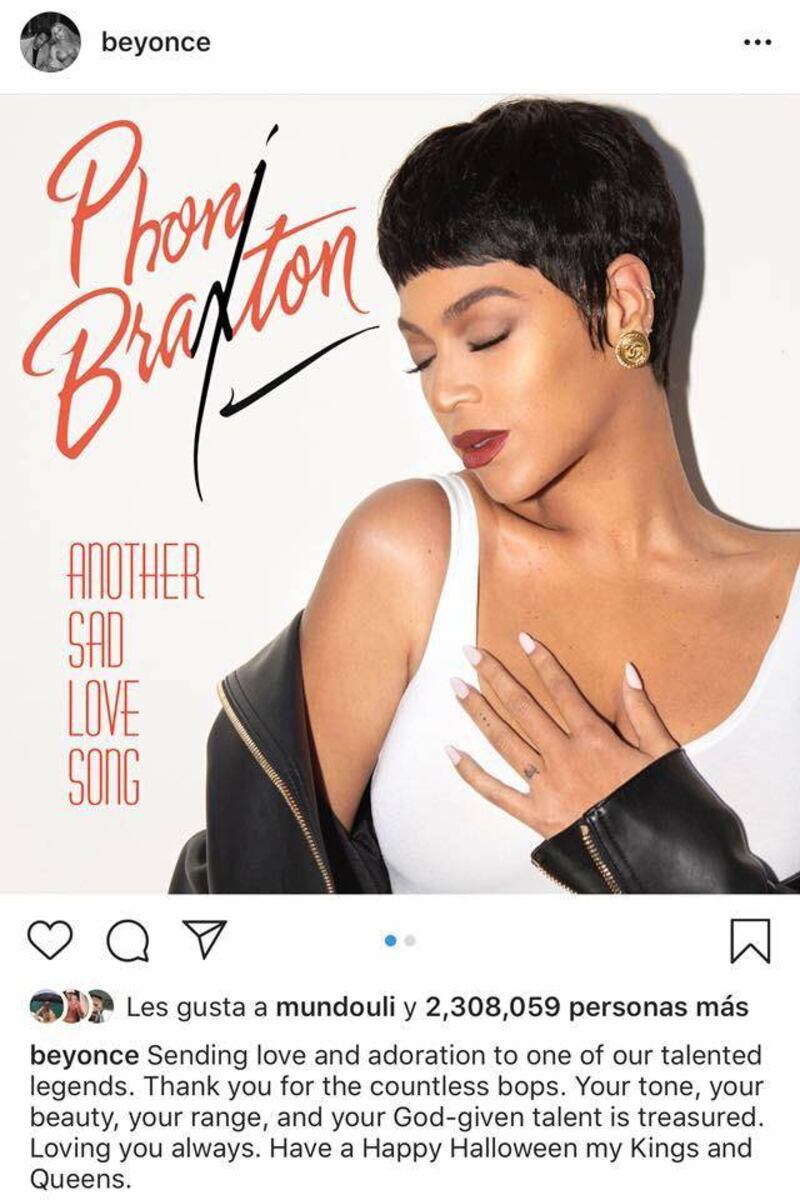
Task: View the 2,308,059 personas más likes list
Action: coord(587,1007)
